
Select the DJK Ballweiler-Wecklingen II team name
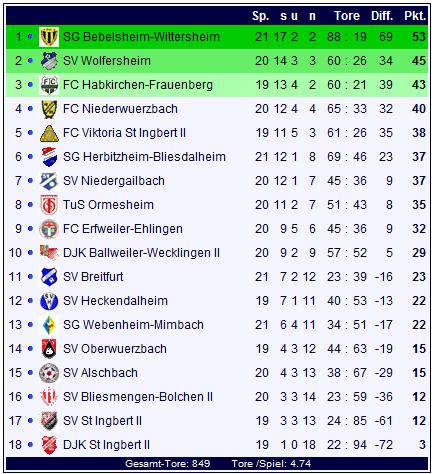141,253
